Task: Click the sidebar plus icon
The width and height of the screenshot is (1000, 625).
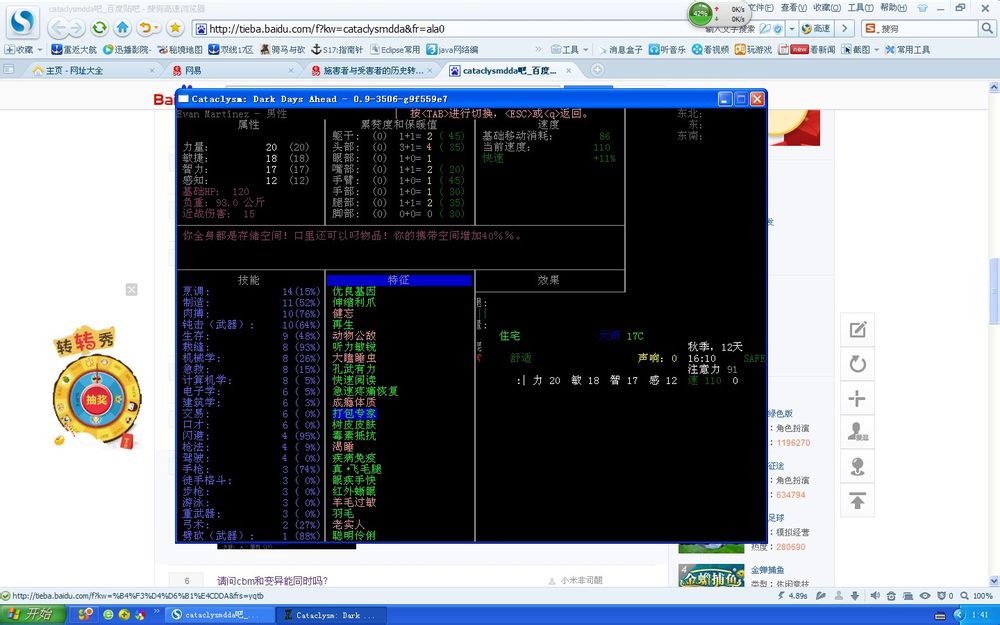Action: pyautogui.click(x=857, y=399)
